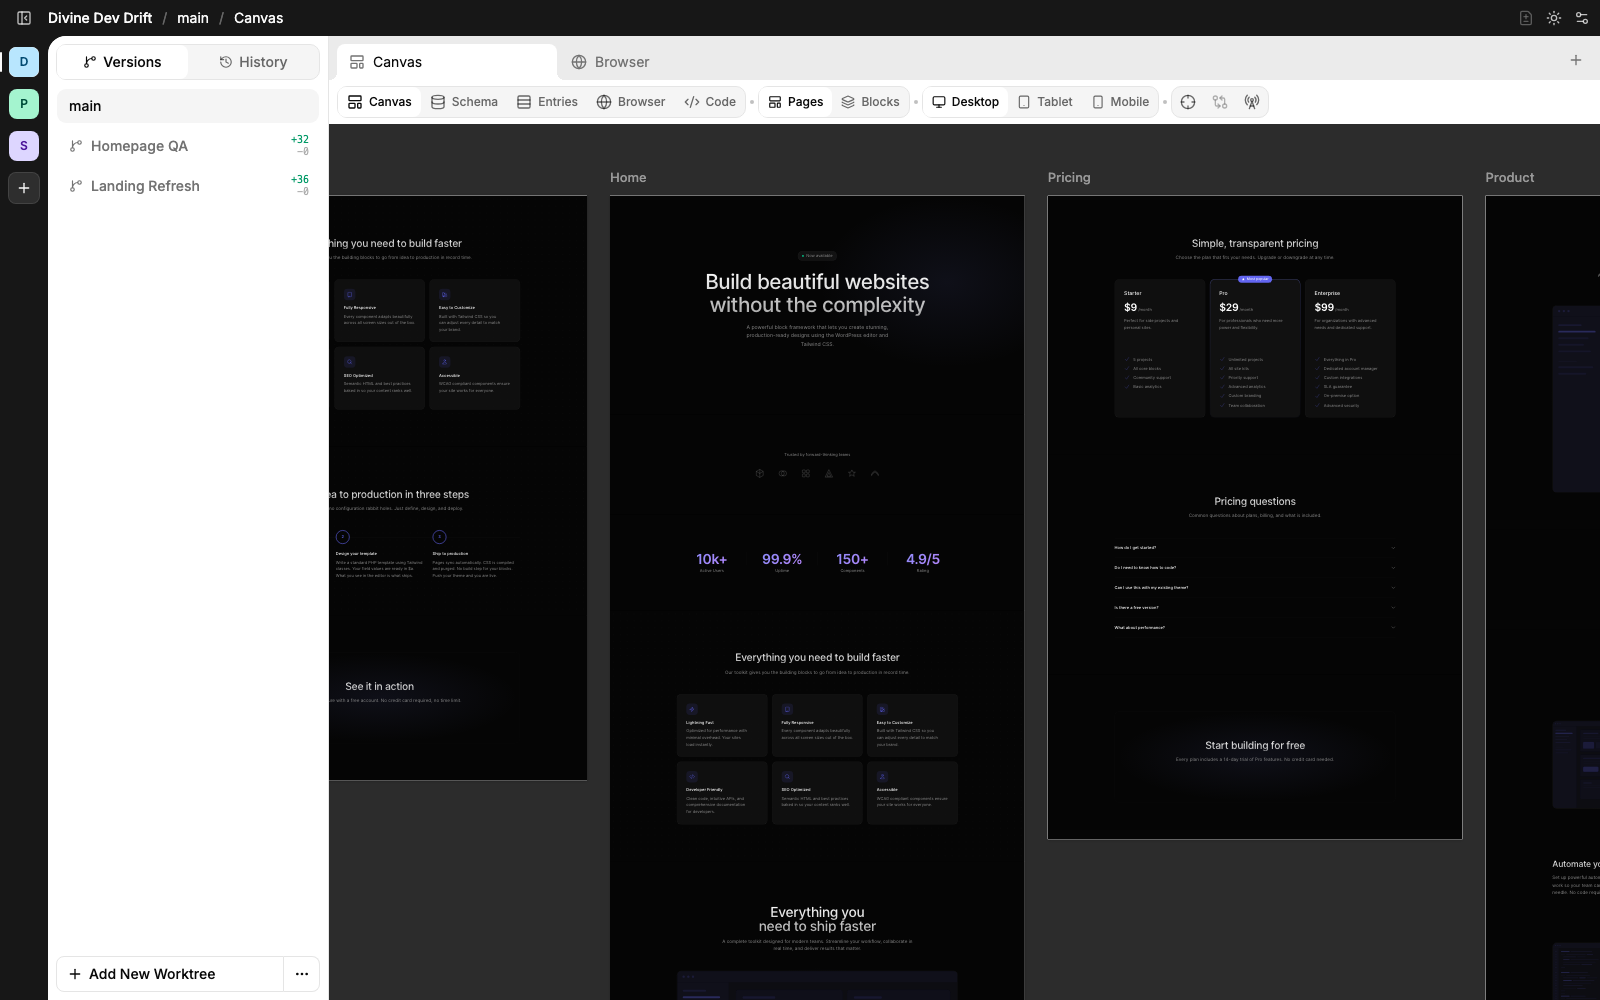Click 'Simple, transparent pricing' heading
Viewport: 1600px width, 1000px height.
[x=1255, y=243]
